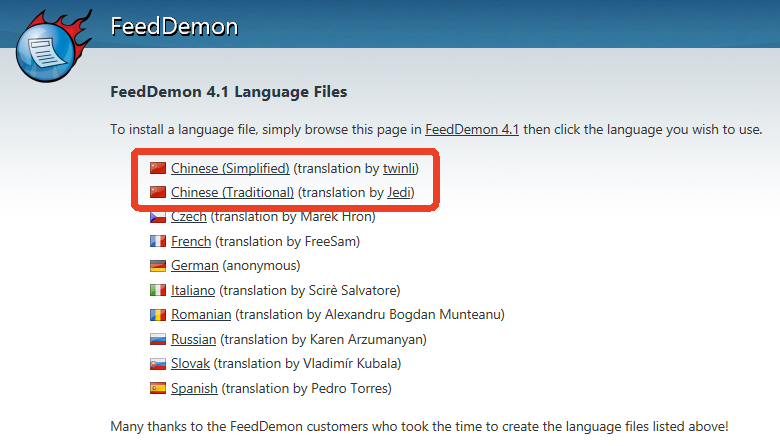780x446 pixels.
Task: Open translator twinli's link
Action: tap(399, 168)
